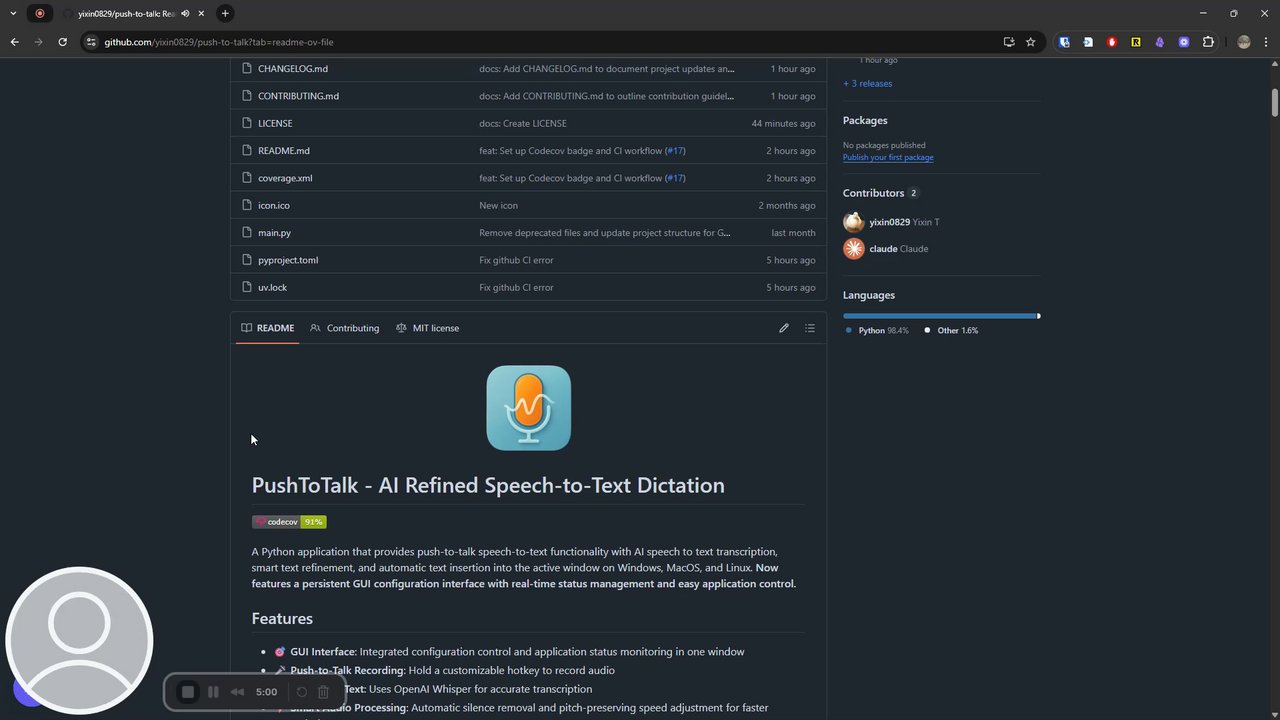This screenshot has width=1280, height=720.
Task: Click the install app icon in address bar
Action: (1009, 42)
